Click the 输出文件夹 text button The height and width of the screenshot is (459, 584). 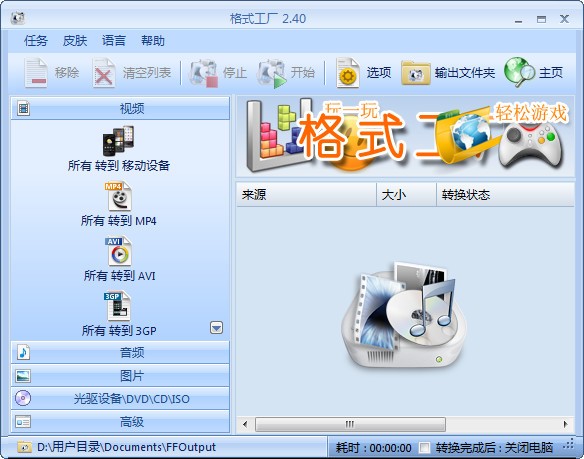tap(465, 73)
